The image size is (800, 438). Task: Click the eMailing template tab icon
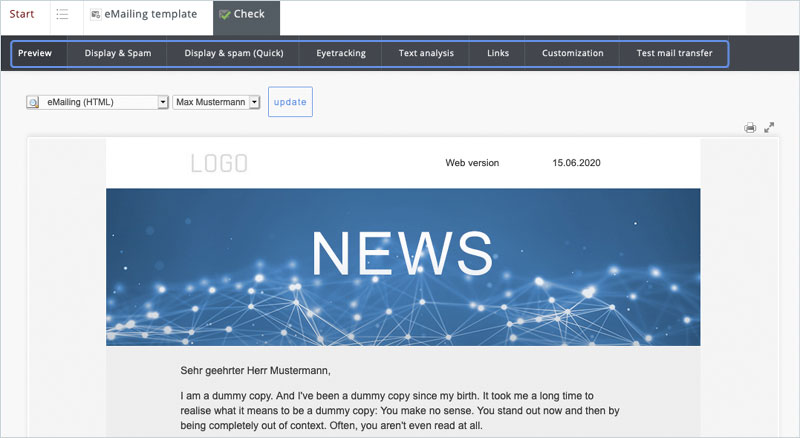(x=95, y=15)
